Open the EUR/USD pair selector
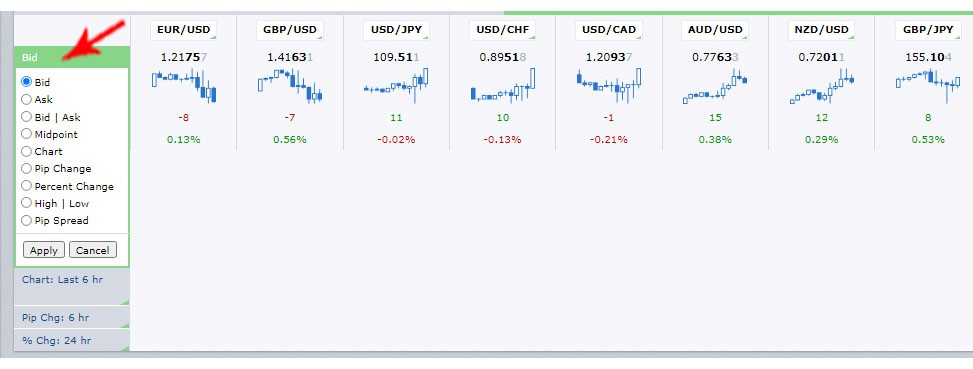This screenshot has height=369, width=973. point(184,30)
